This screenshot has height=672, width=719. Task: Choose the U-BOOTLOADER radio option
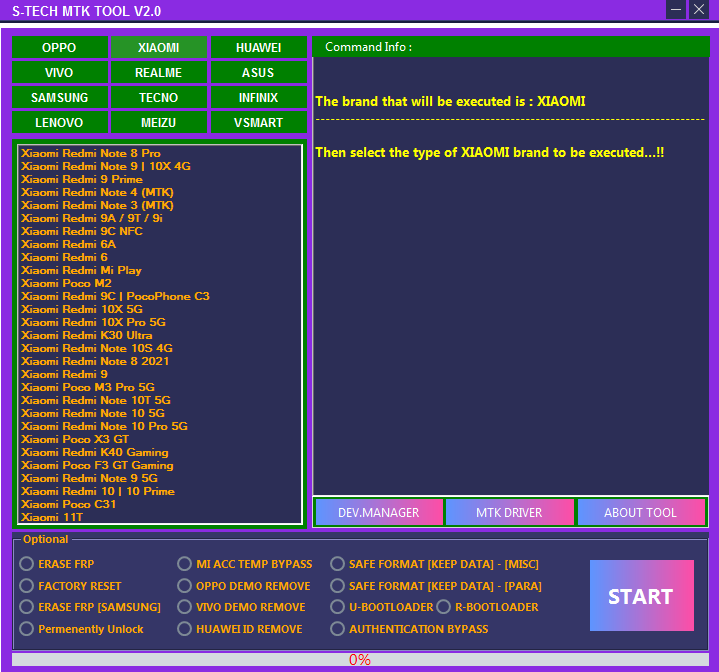point(382,607)
